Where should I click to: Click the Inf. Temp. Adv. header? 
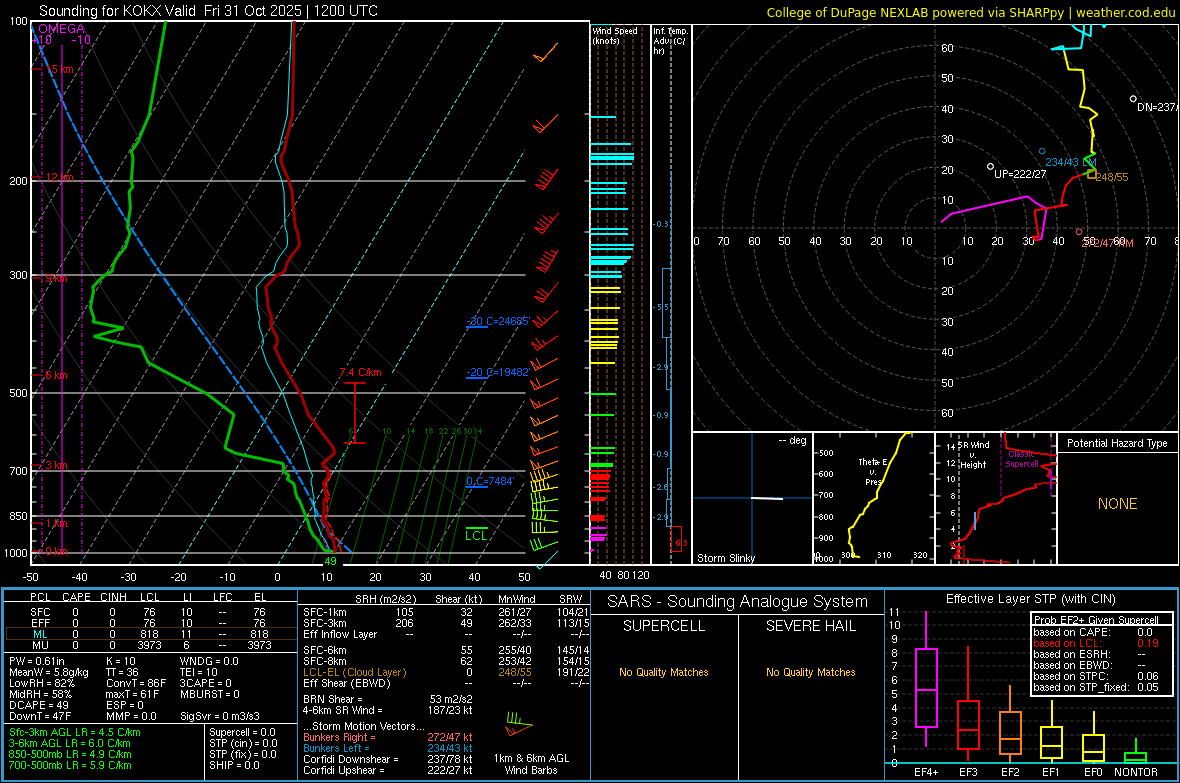[x=670, y=41]
